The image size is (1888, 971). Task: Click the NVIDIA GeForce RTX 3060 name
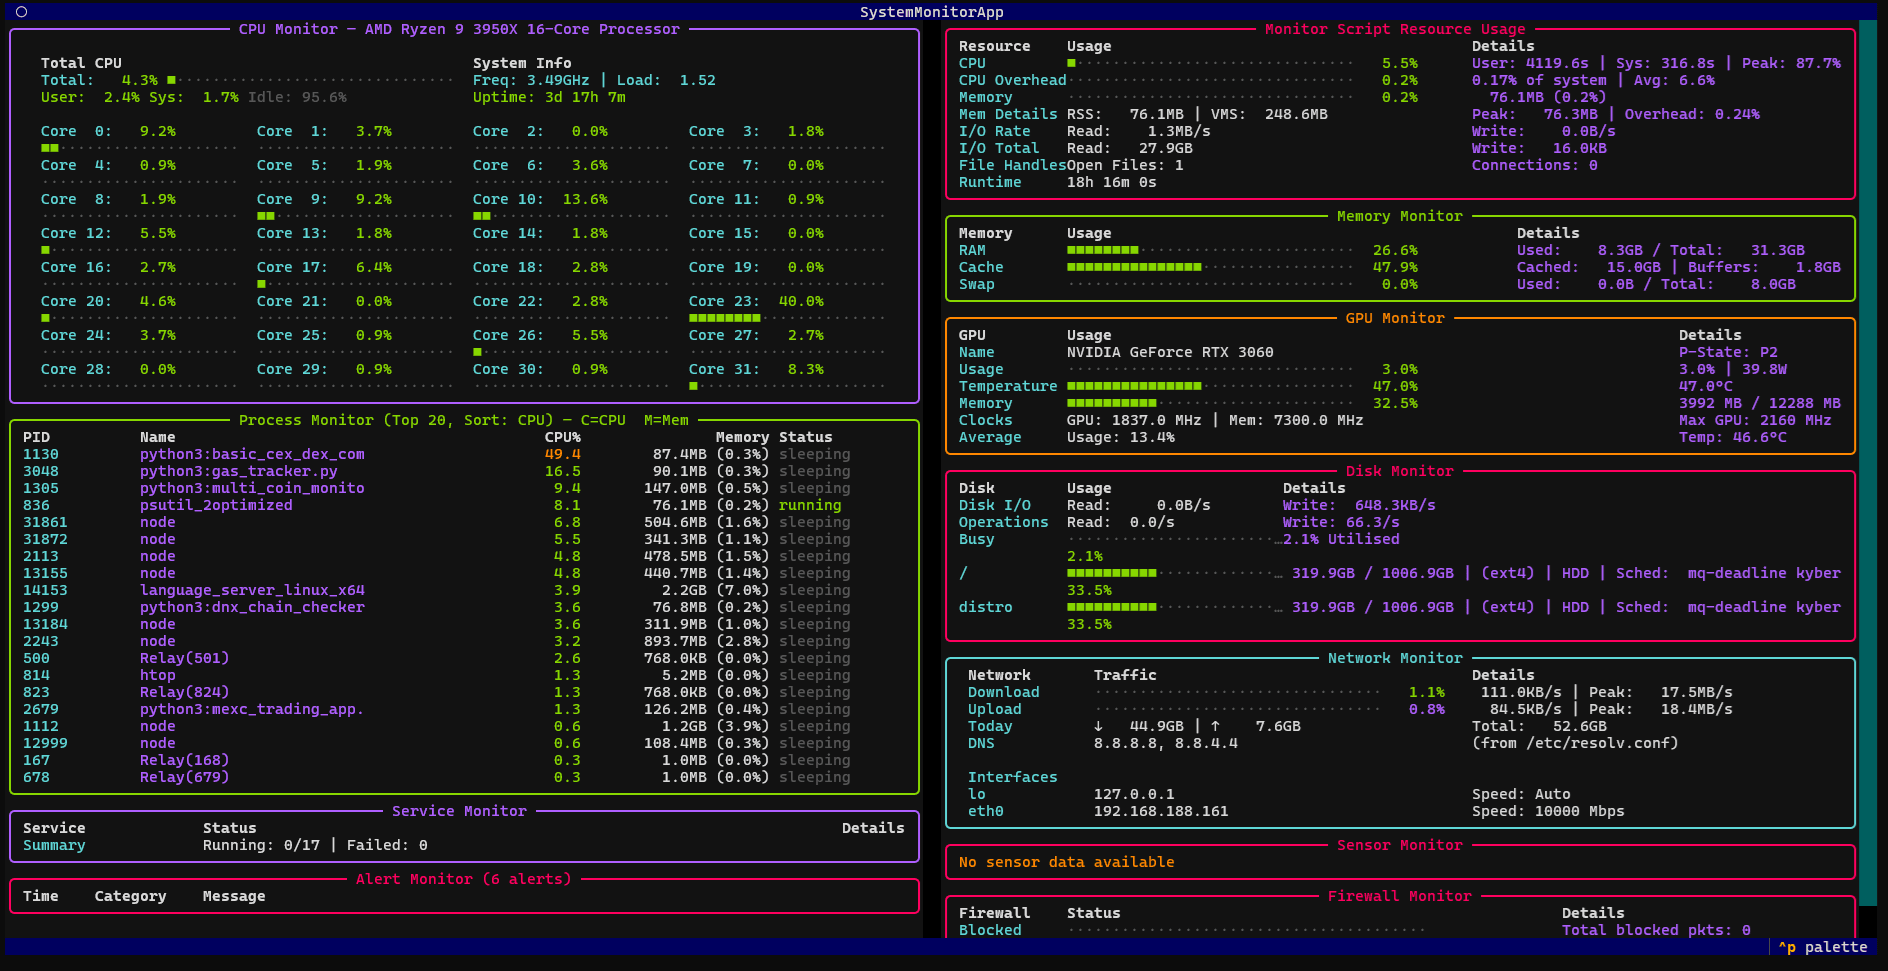[1170, 352]
